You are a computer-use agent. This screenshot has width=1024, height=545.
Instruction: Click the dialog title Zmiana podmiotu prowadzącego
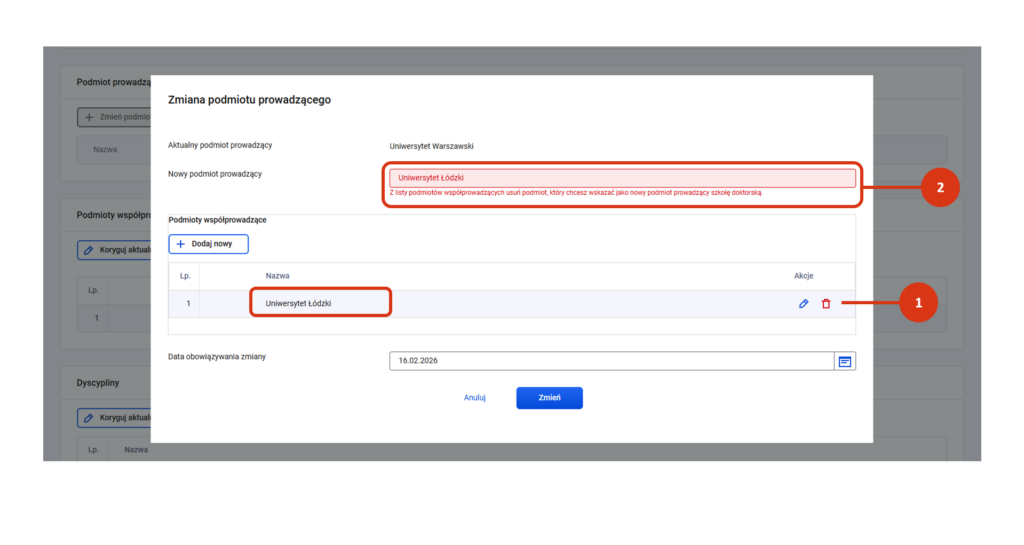coord(249,100)
